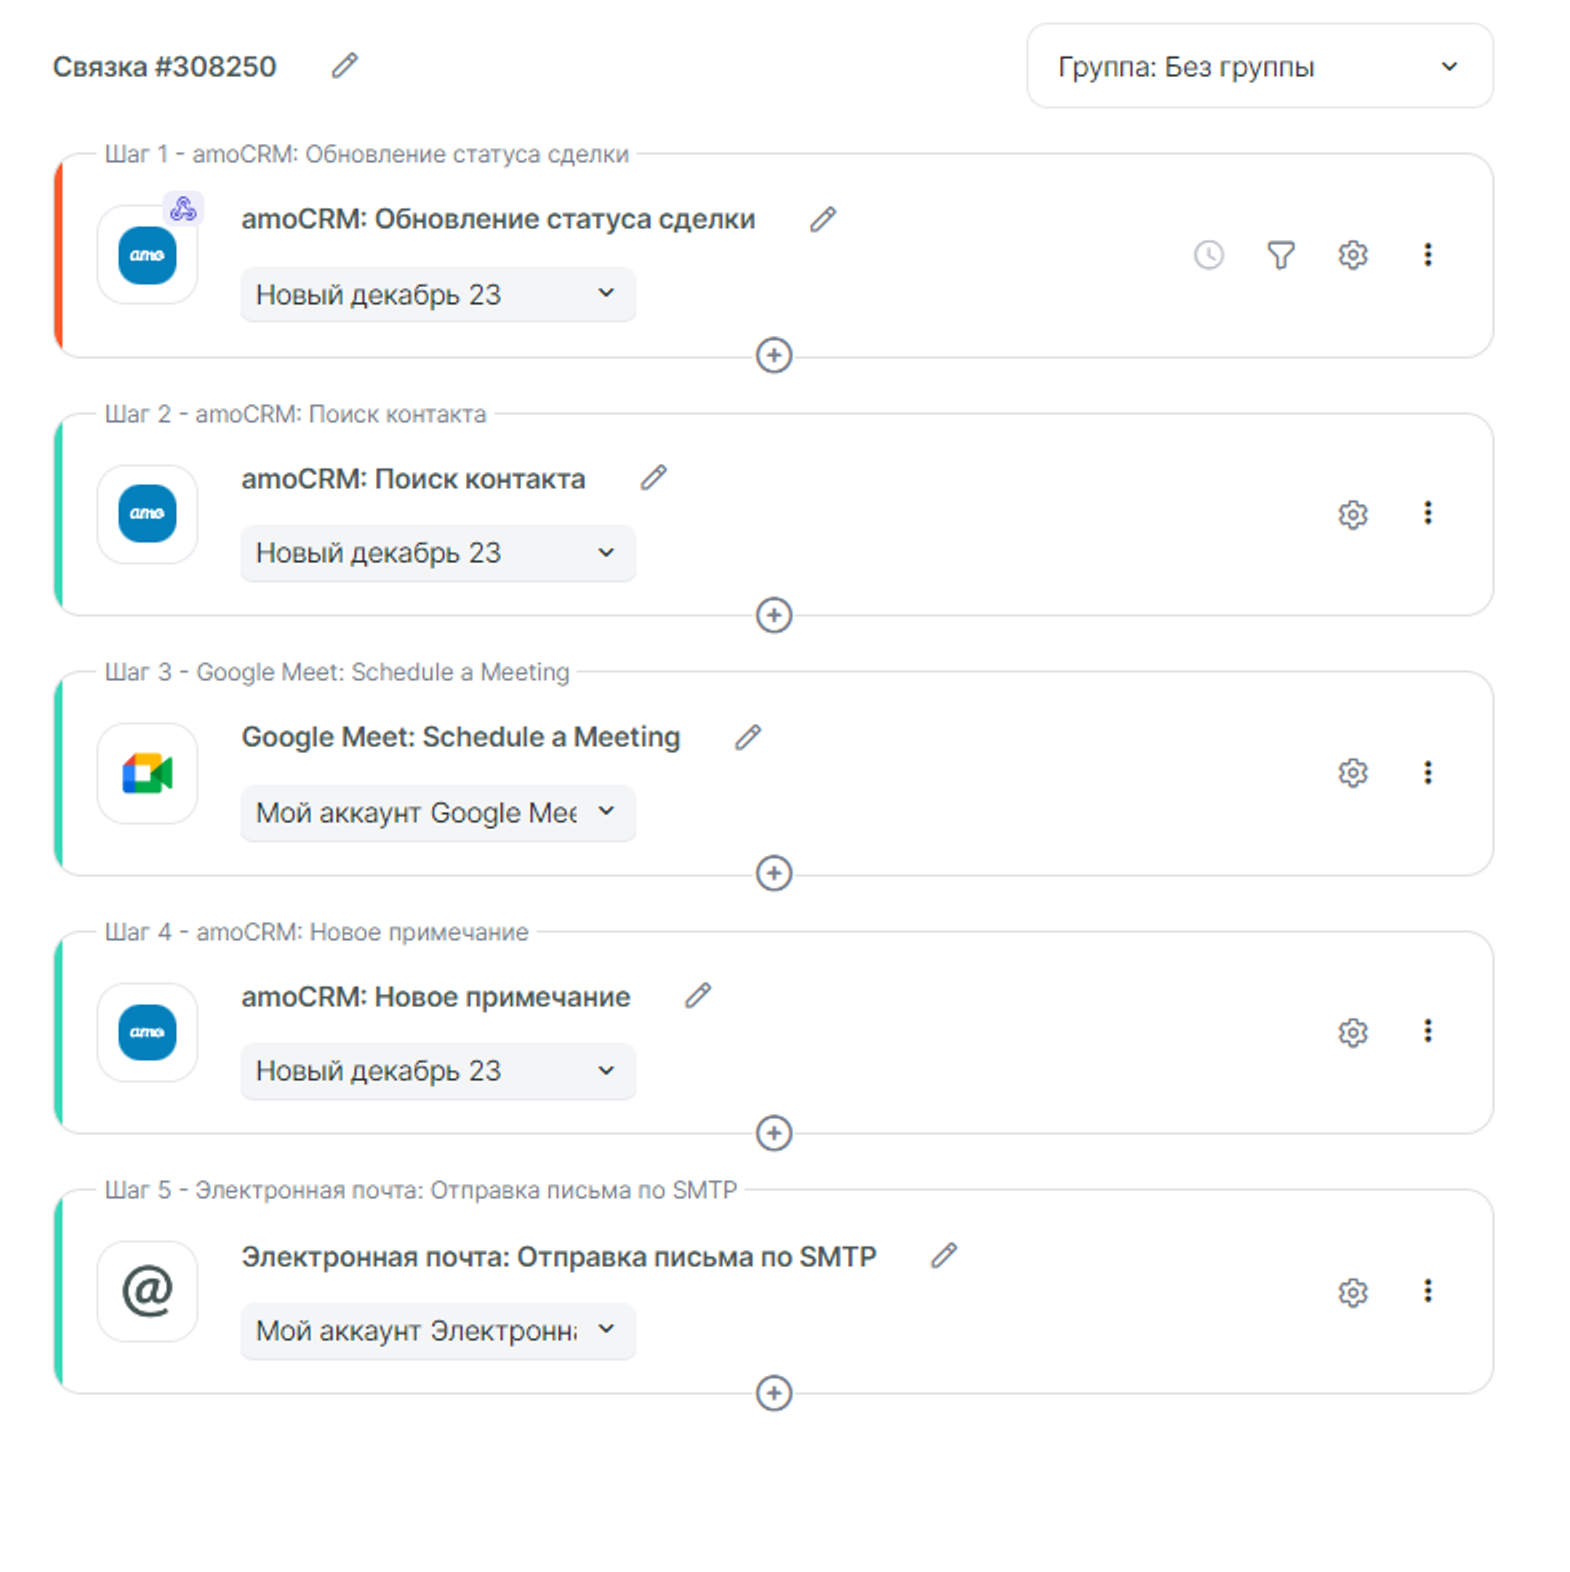Click the clock delay icon in step 1
1570x1572 pixels.
coord(1208,255)
